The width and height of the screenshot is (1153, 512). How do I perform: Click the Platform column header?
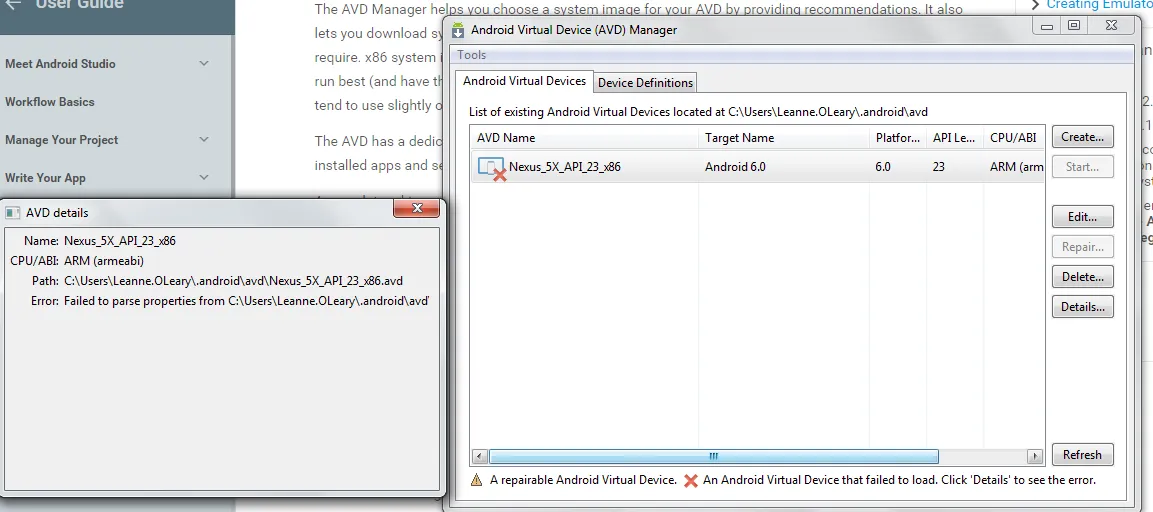click(898, 138)
